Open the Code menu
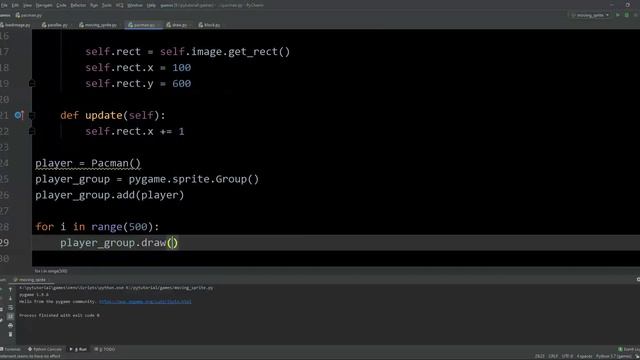 point(61,5)
